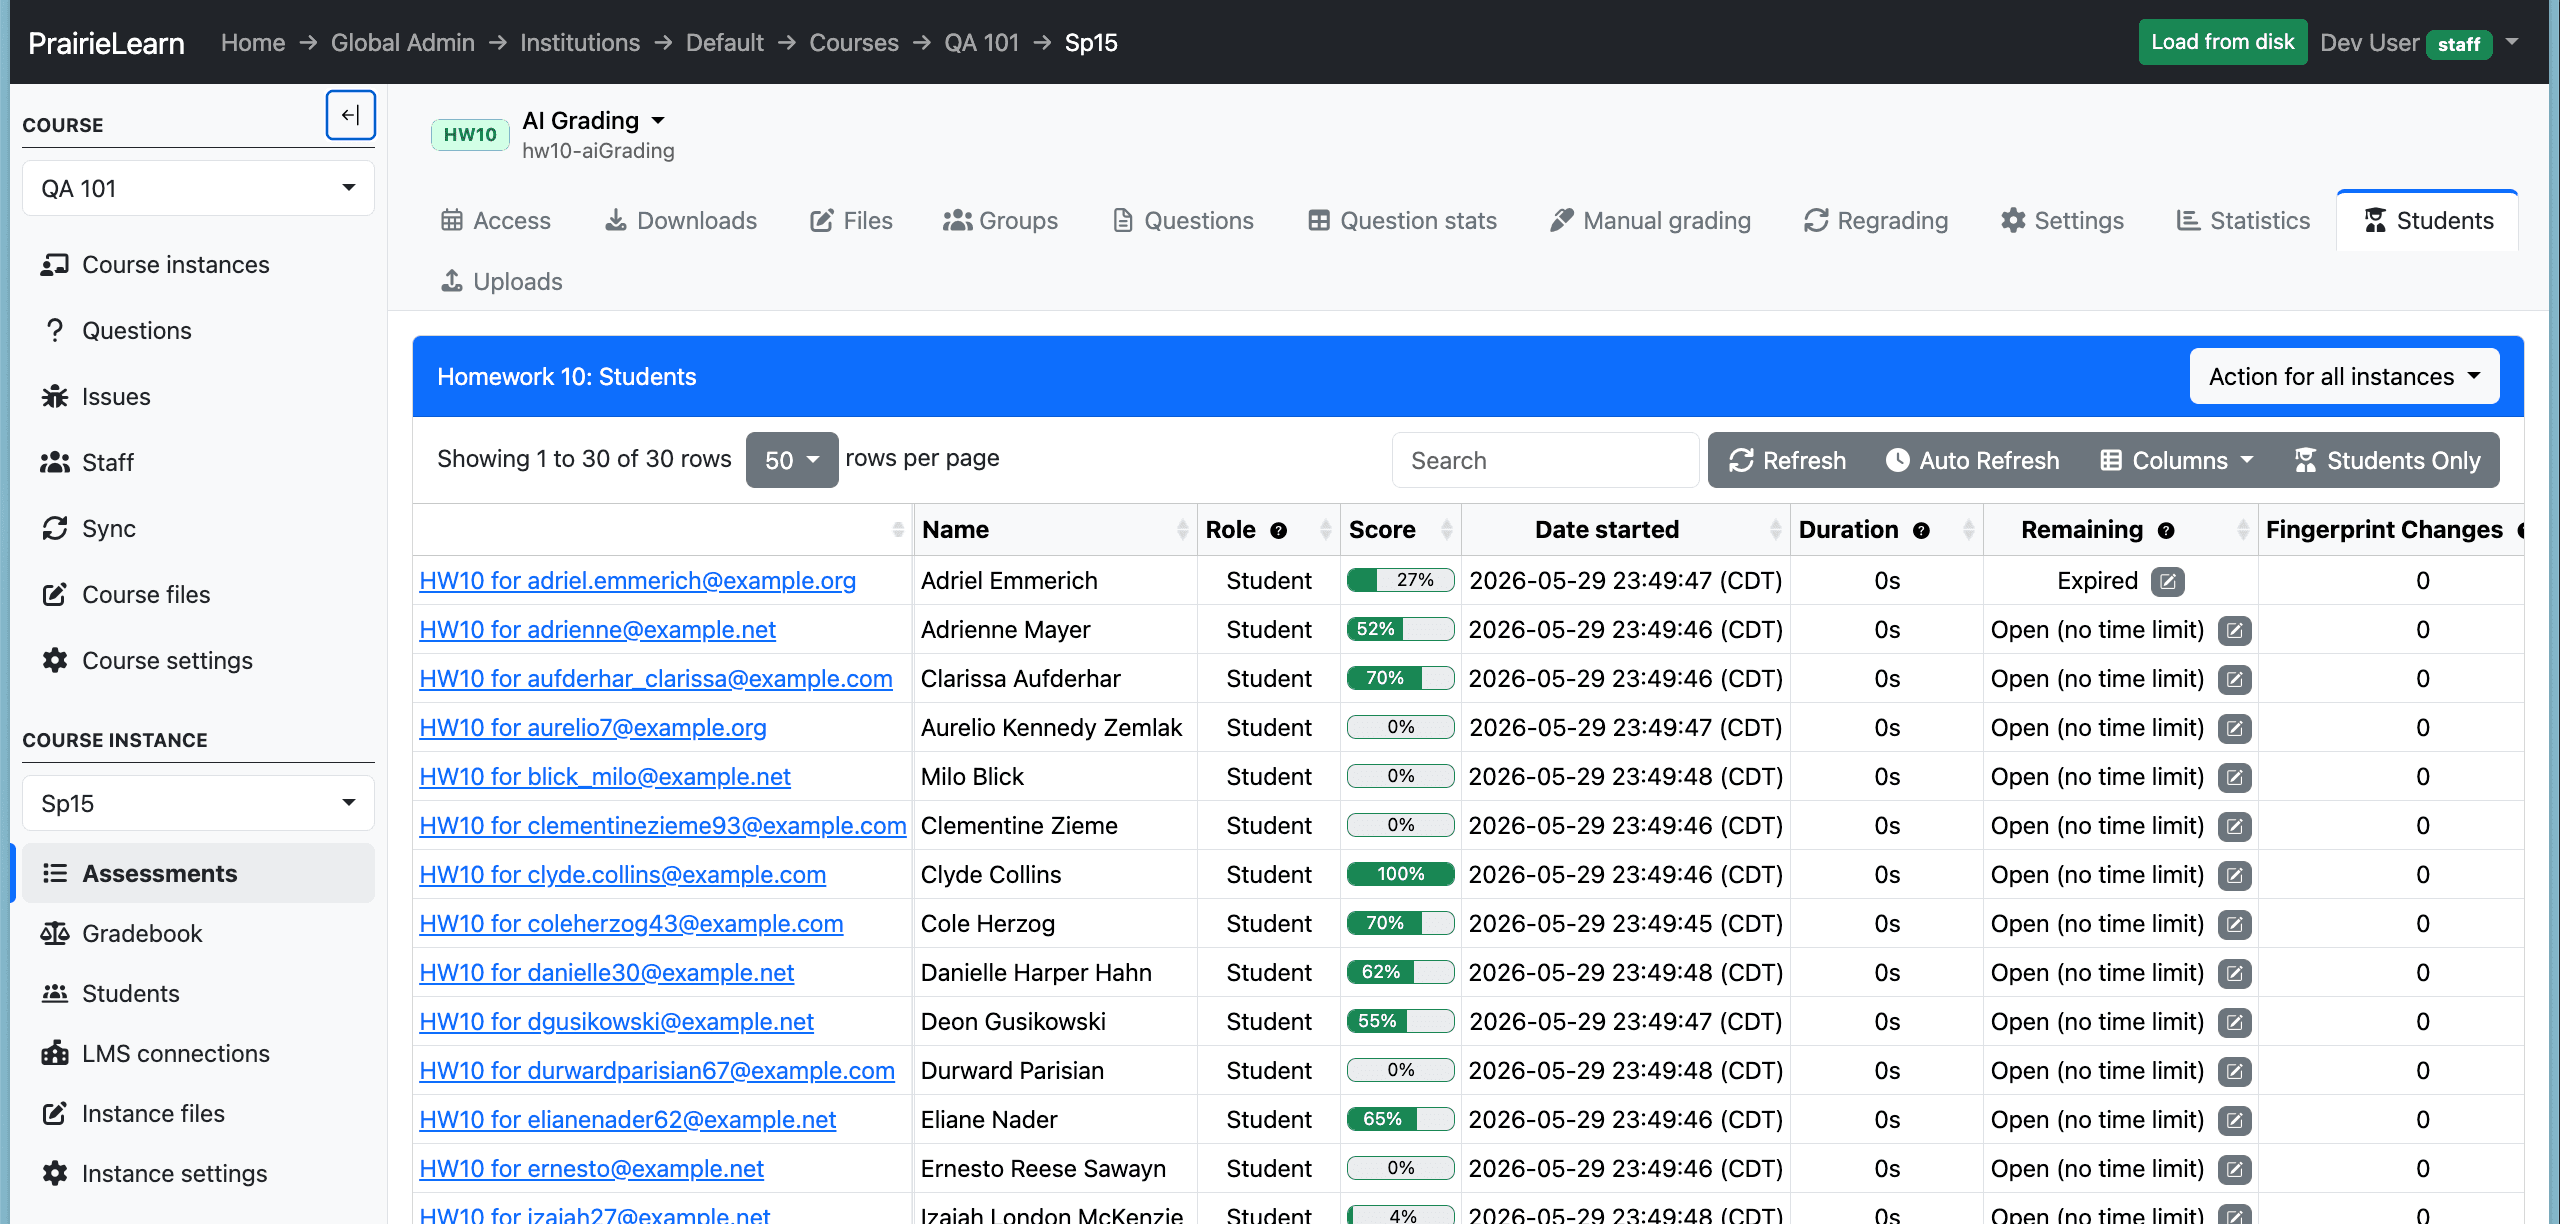Open the Manual grading tab
The width and height of the screenshot is (2560, 1224).
1650,221
